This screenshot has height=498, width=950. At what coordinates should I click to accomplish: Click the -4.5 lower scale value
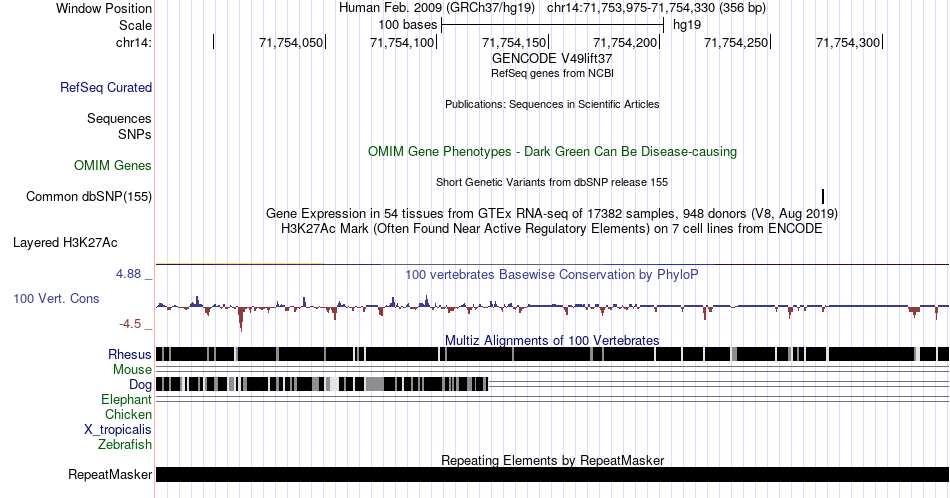pyautogui.click(x=130, y=324)
